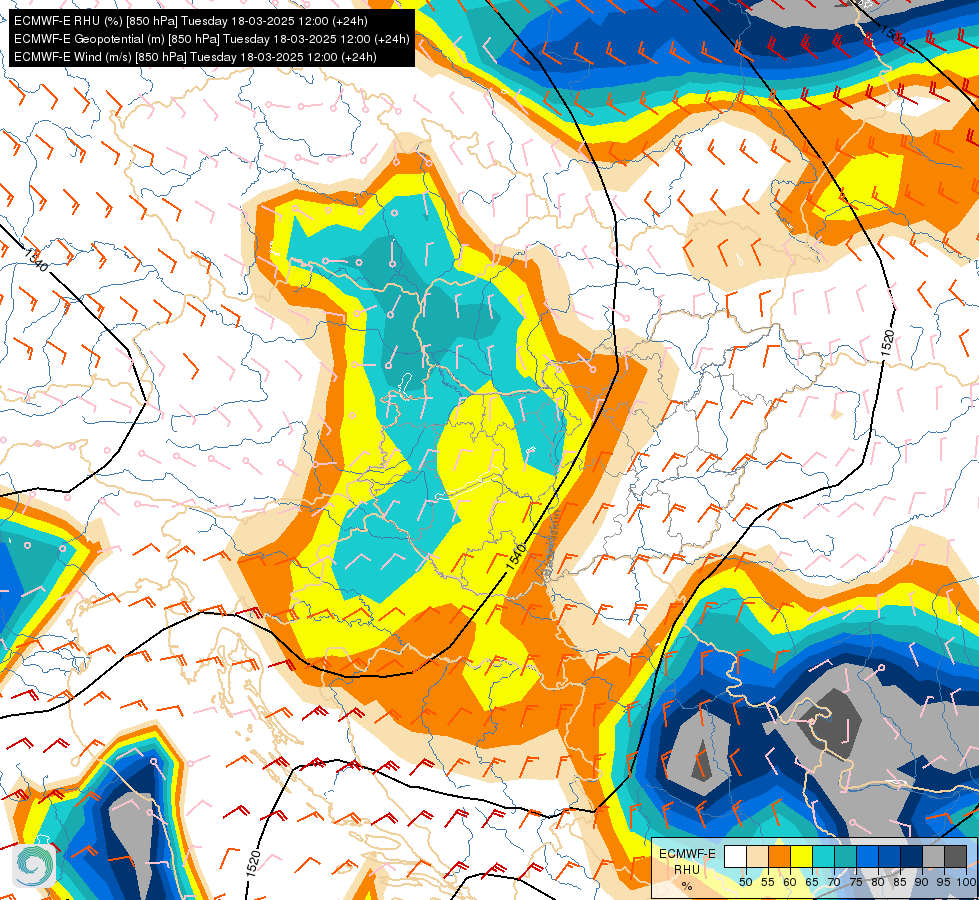979x900 pixels.
Task: Select the 'ECMWF-E Wind (m/s)' header line
Action: 195,57
